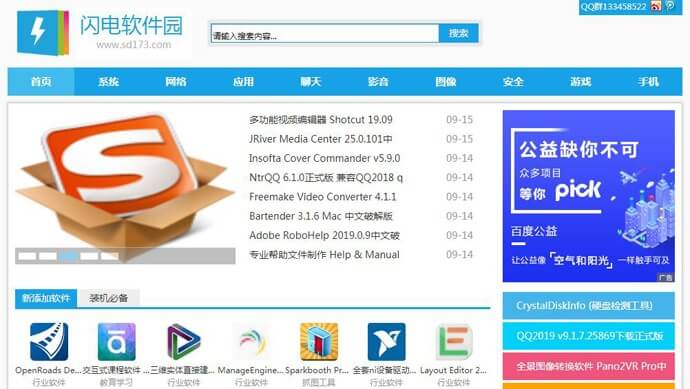Open the QQ2019 v9.1.7.25869 download banner
This screenshot has height=389, width=690.
point(588,336)
